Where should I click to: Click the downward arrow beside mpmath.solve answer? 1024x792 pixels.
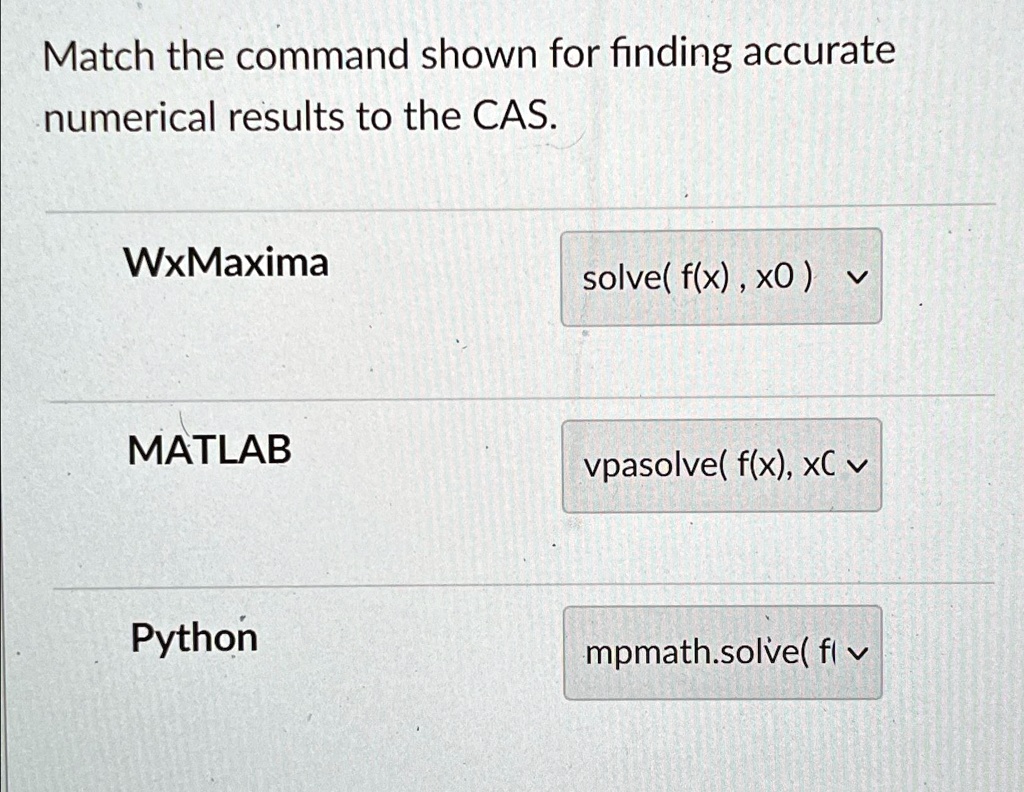pos(858,652)
